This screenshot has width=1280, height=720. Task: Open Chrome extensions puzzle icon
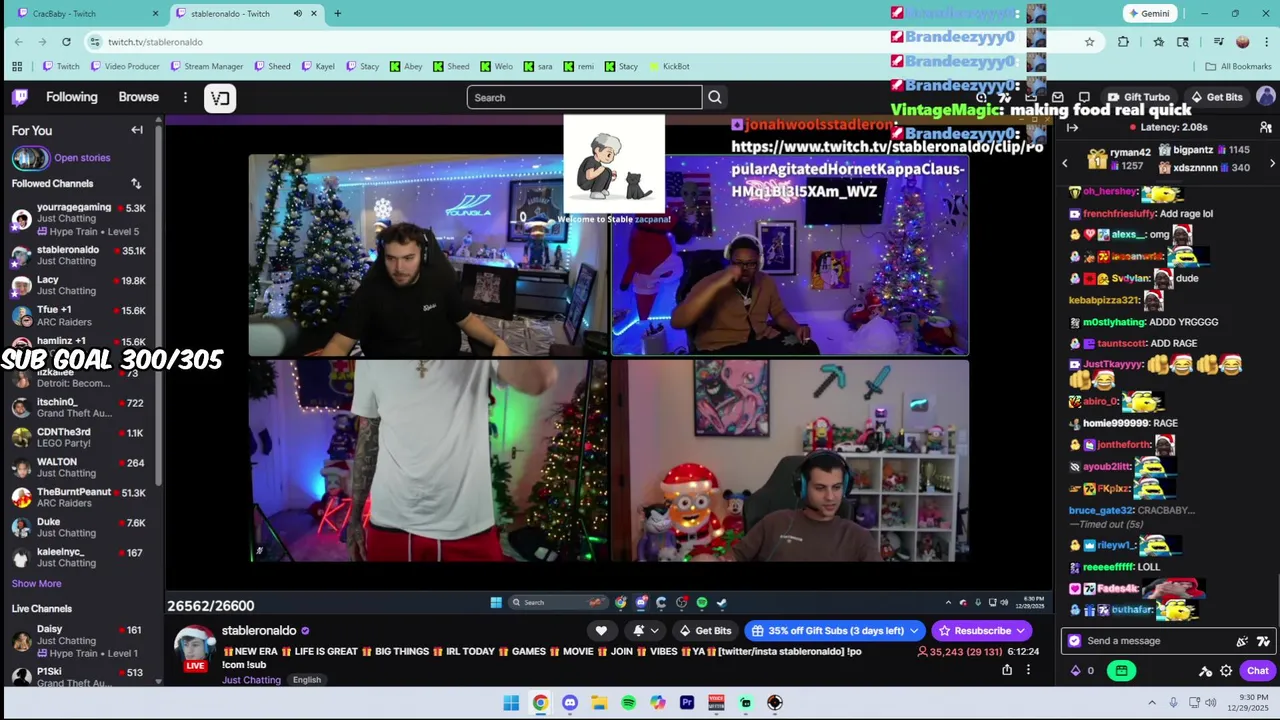click(x=1123, y=42)
